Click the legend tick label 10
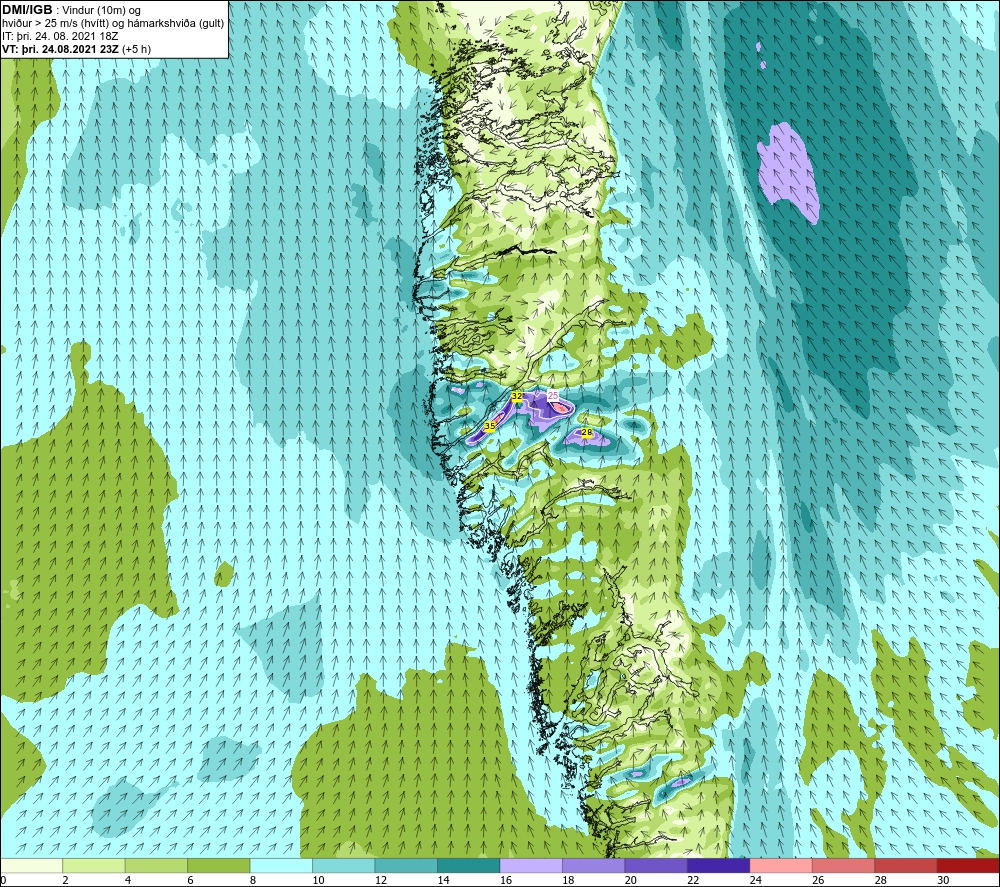The width and height of the screenshot is (1000, 887). pyautogui.click(x=318, y=880)
